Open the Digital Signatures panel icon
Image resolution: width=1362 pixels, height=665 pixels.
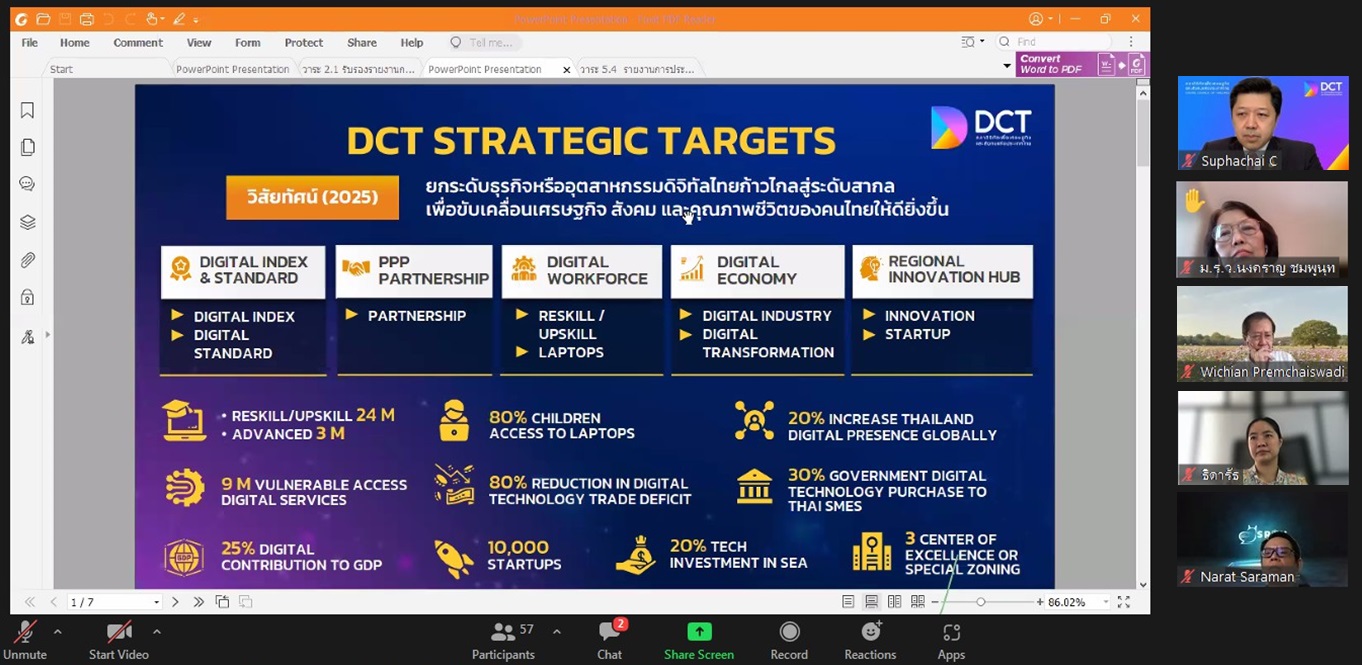(27, 337)
